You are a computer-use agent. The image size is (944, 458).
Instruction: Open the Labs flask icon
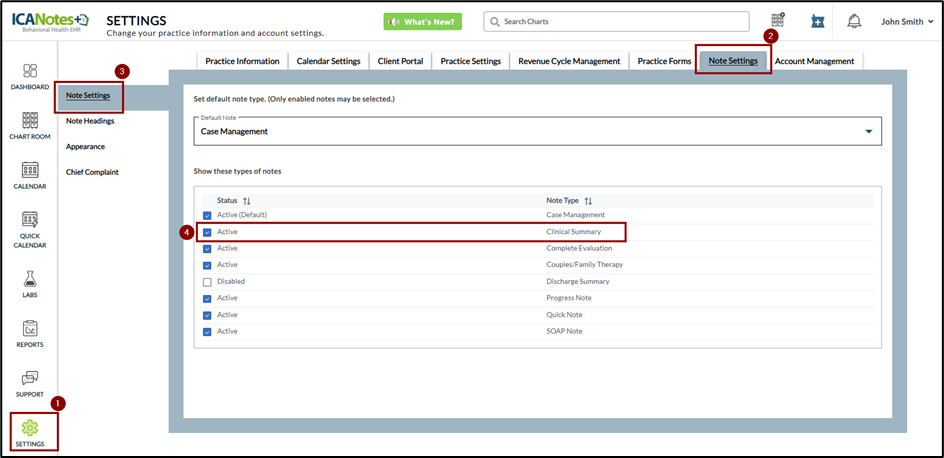pos(29,282)
